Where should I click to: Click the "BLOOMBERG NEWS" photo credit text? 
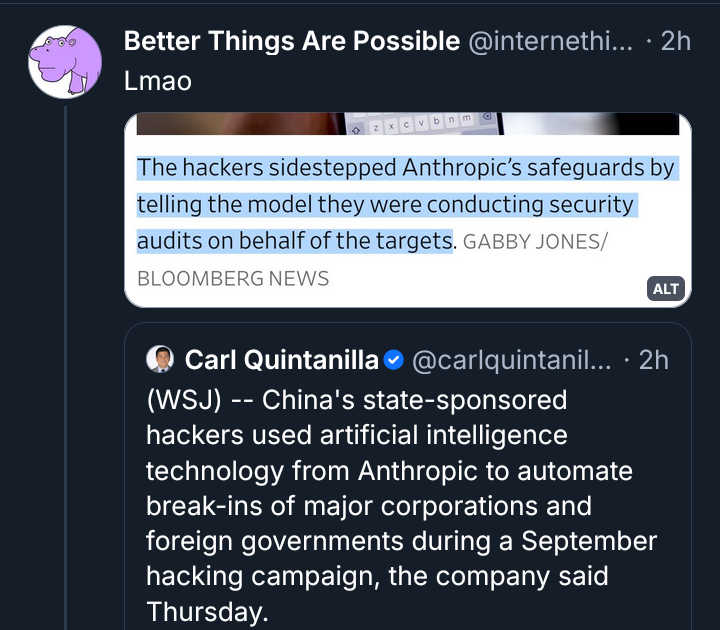233,278
